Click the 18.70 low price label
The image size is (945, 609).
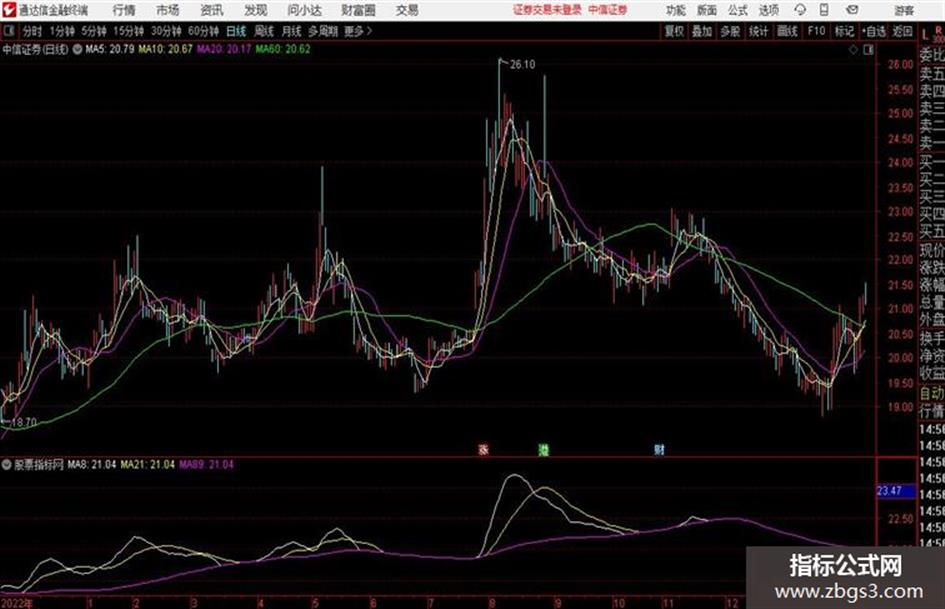pyautogui.click(x=24, y=423)
